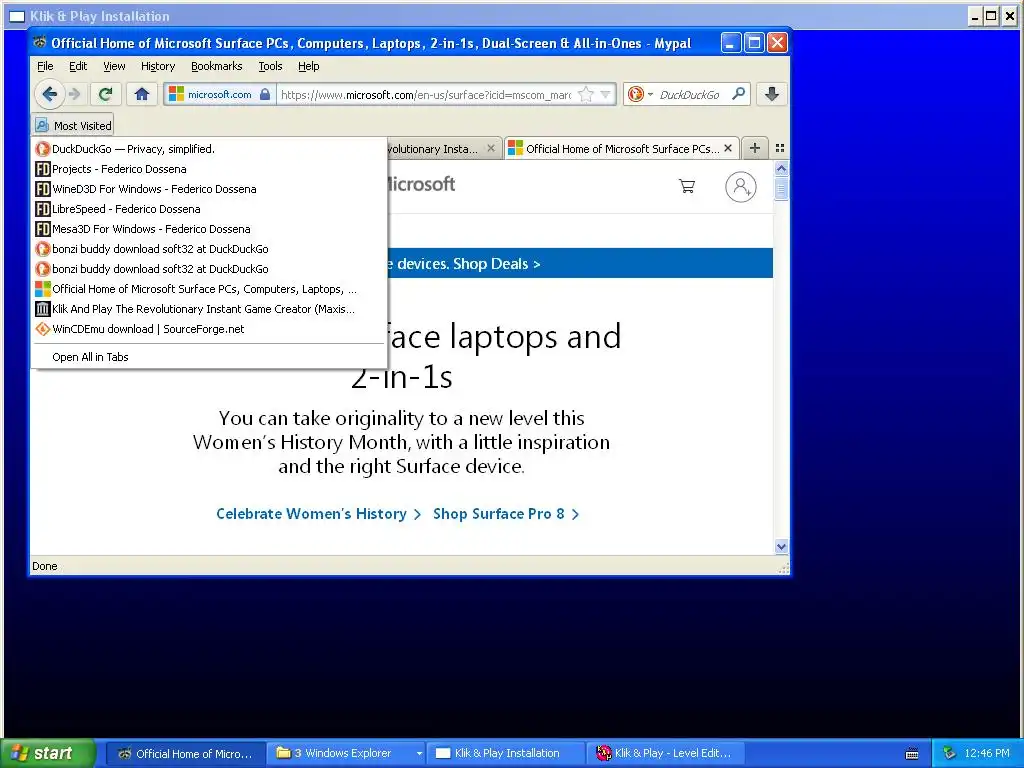Image resolution: width=1024 pixels, height=768 pixels.
Task: Click the forward navigation arrow
Action: [x=75, y=94]
